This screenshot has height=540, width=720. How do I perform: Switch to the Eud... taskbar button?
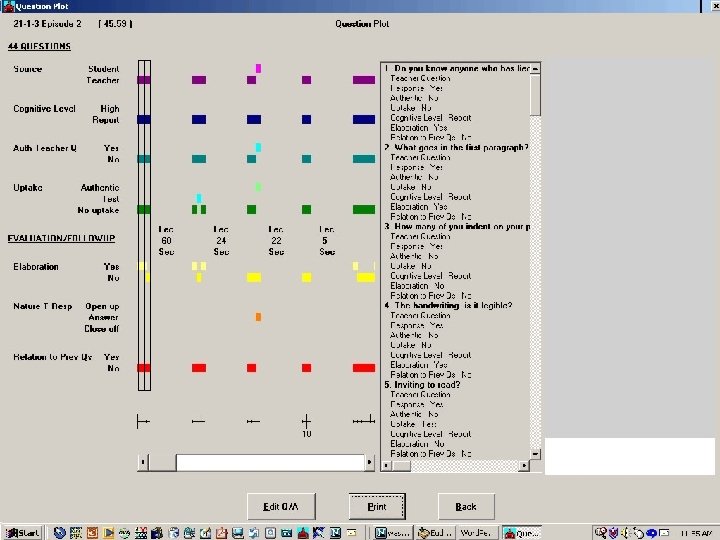[x=435, y=533]
